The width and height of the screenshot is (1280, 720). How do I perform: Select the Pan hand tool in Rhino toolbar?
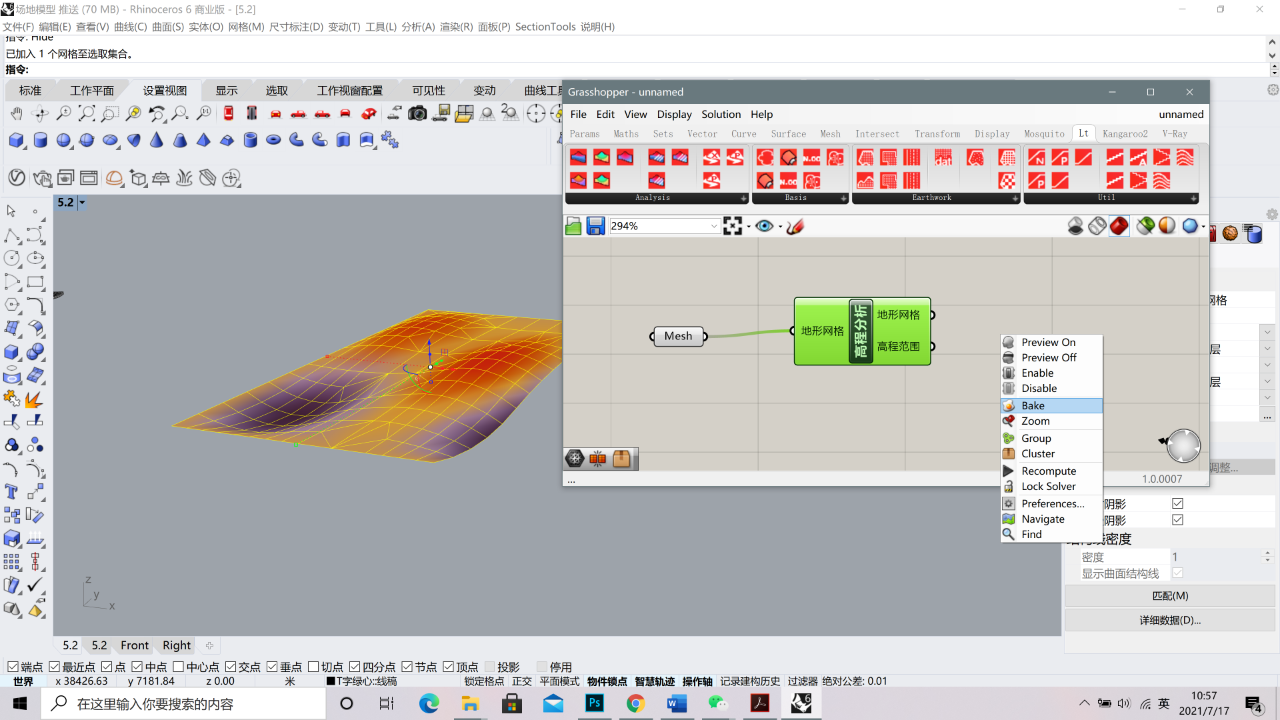(17, 114)
